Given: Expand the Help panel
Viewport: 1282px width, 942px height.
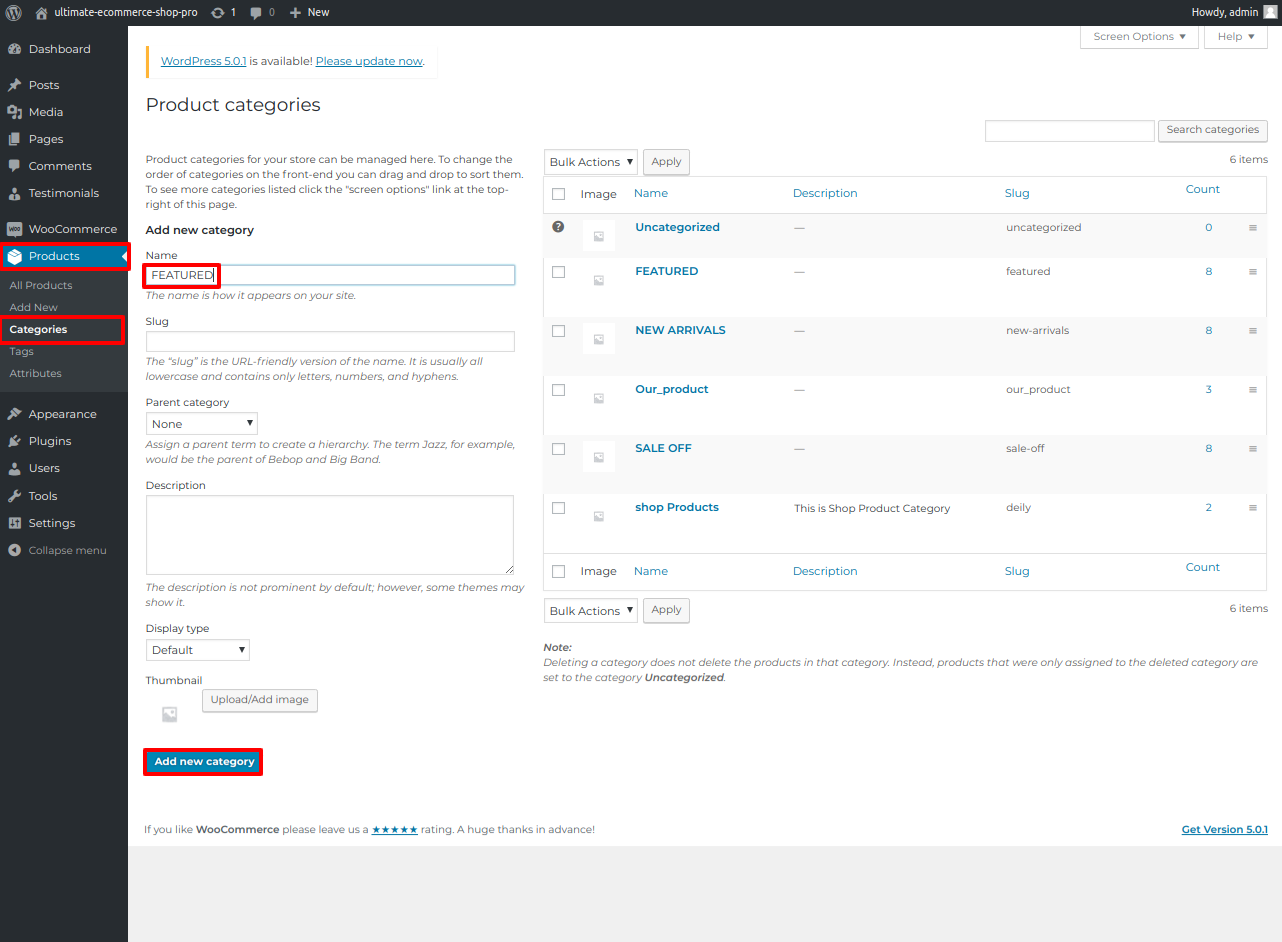Looking at the screenshot, I should coord(1236,37).
